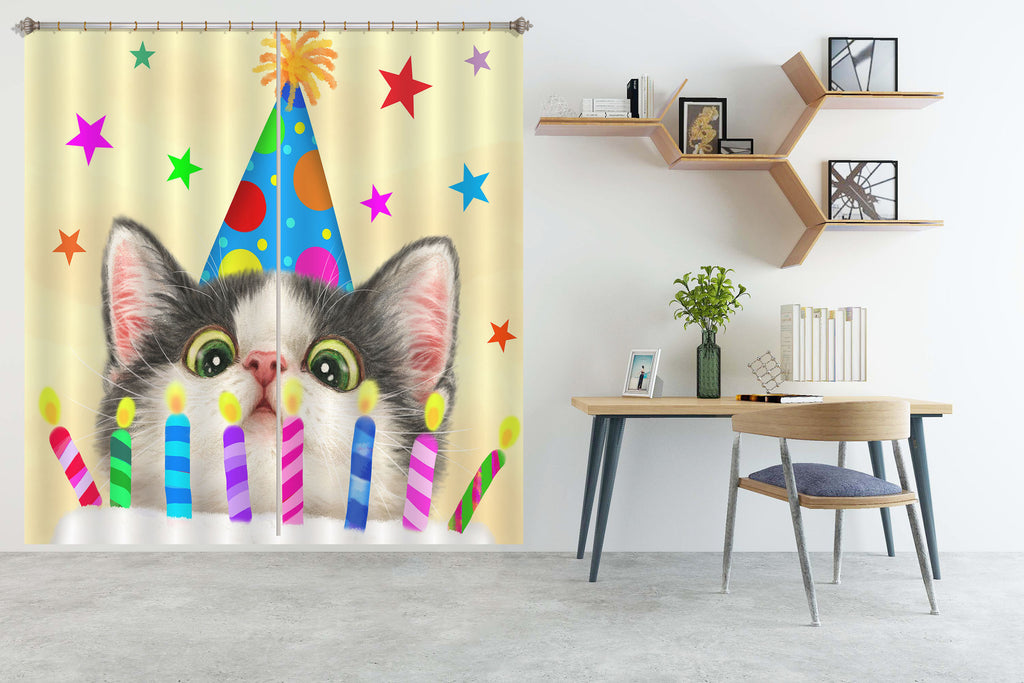Screen dimensions: 1024x683
Task: Select the small photo frame on the desk
Action: click(641, 373)
